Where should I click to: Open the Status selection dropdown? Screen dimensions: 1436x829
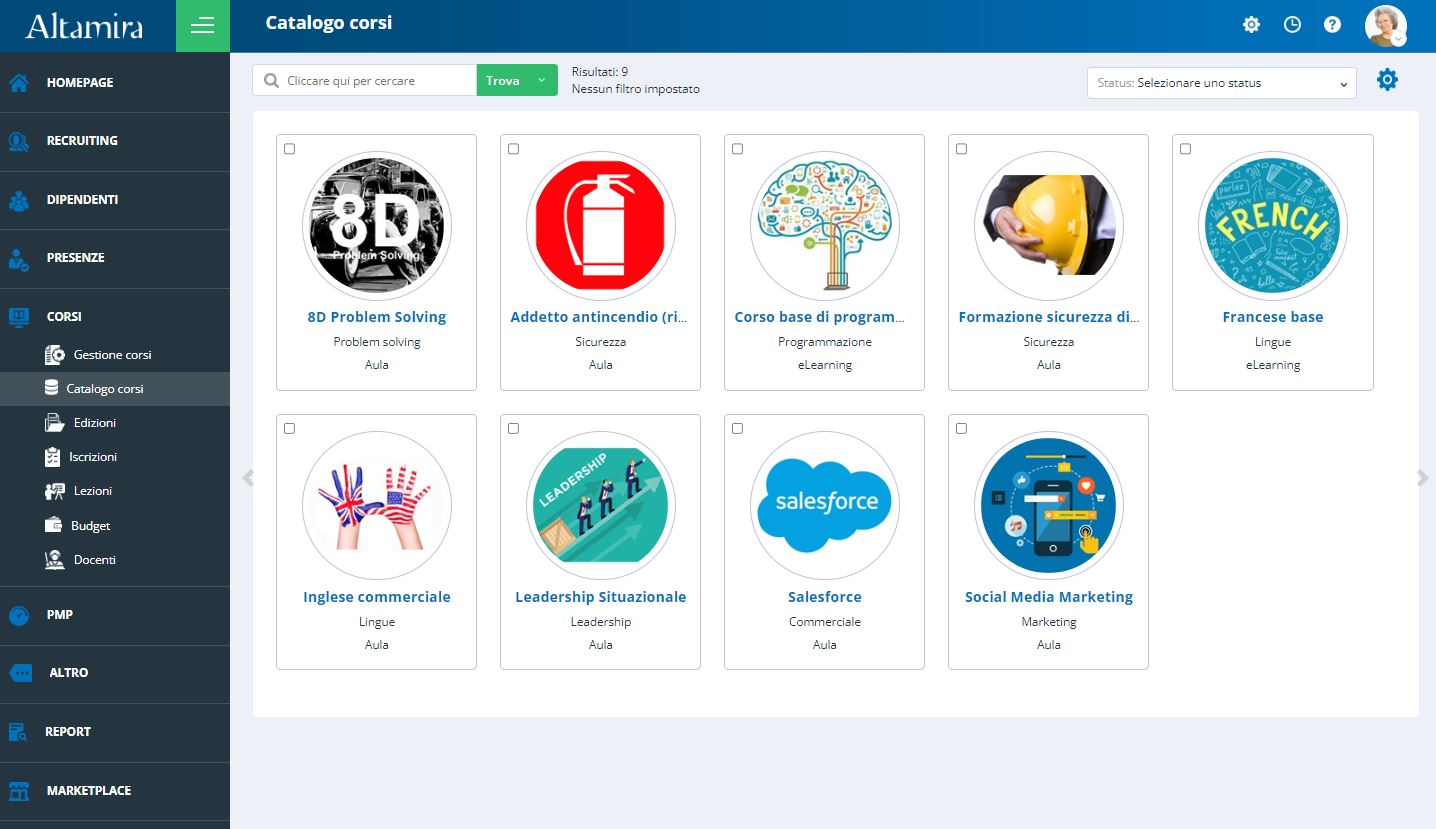[1221, 83]
